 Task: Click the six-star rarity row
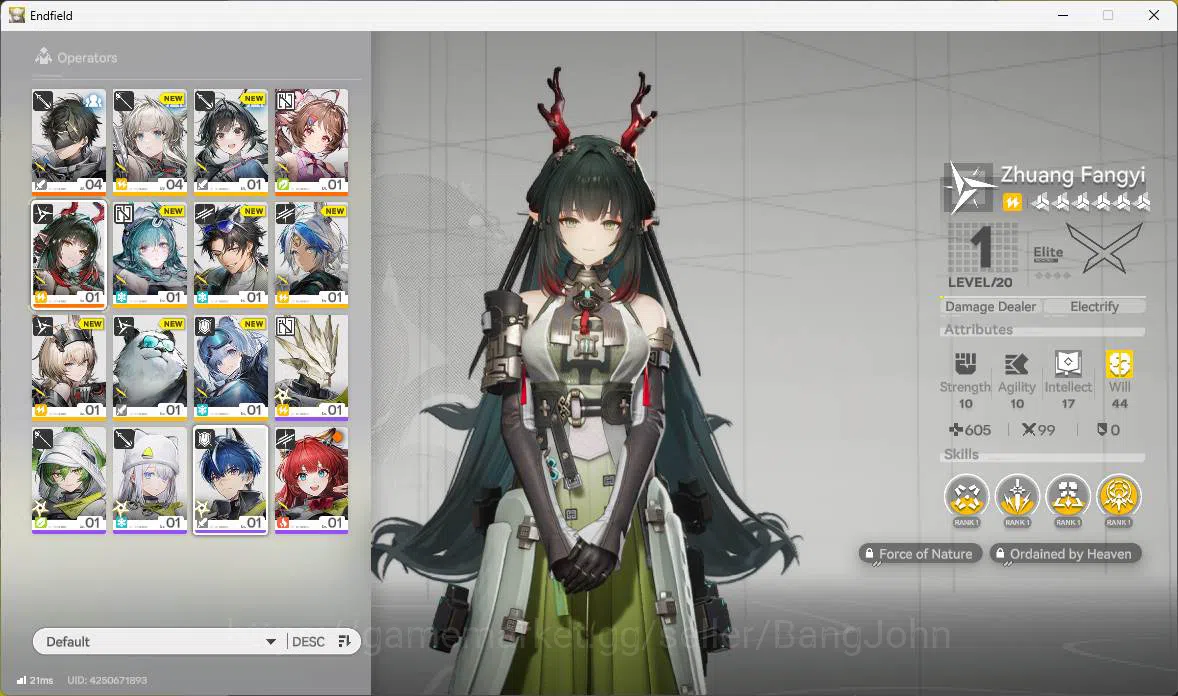click(1090, 201)
